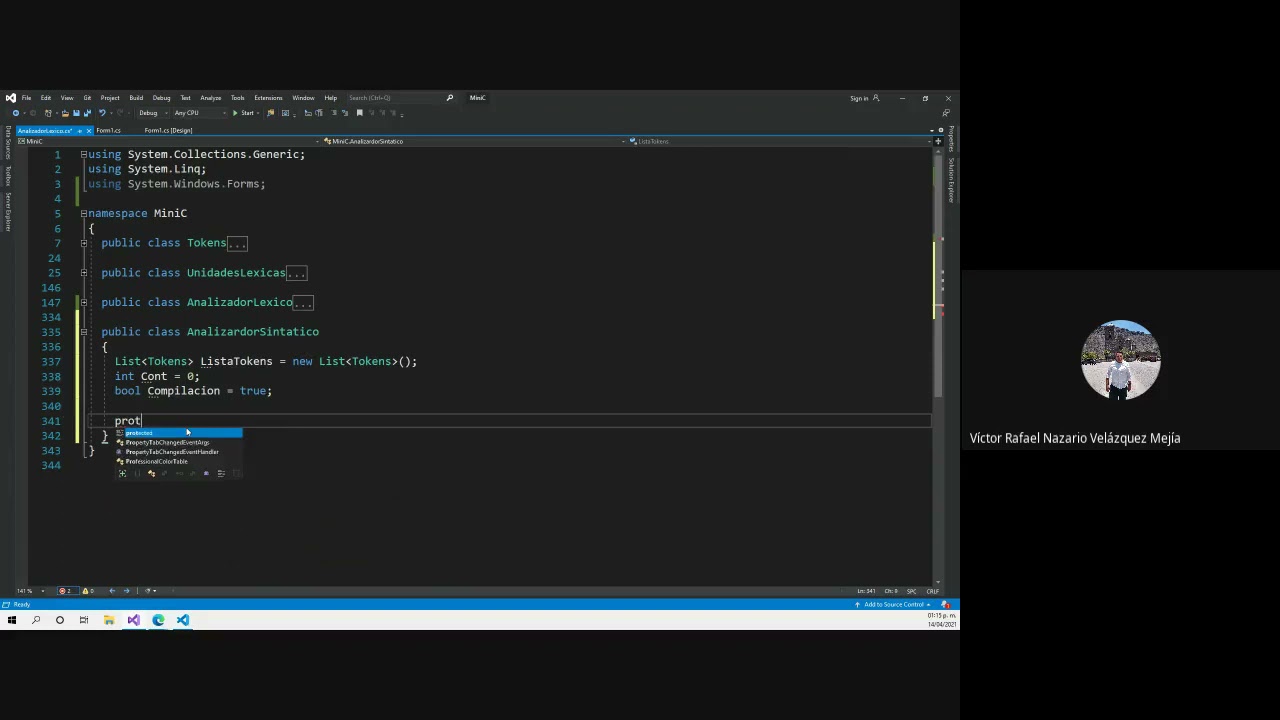Switch to the Form1.cs [Design] tab
Viewport: 1280px width, 720px height.
pos(168,131)
